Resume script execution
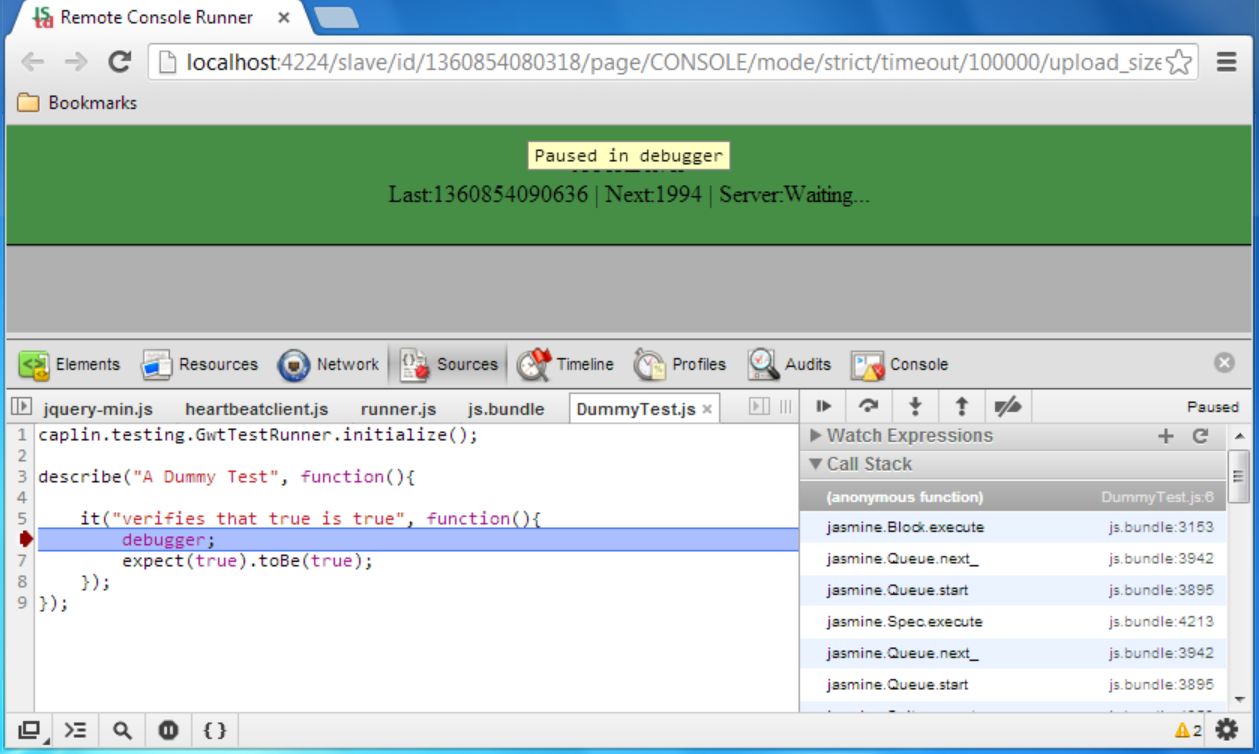 (x=823, y=406)
